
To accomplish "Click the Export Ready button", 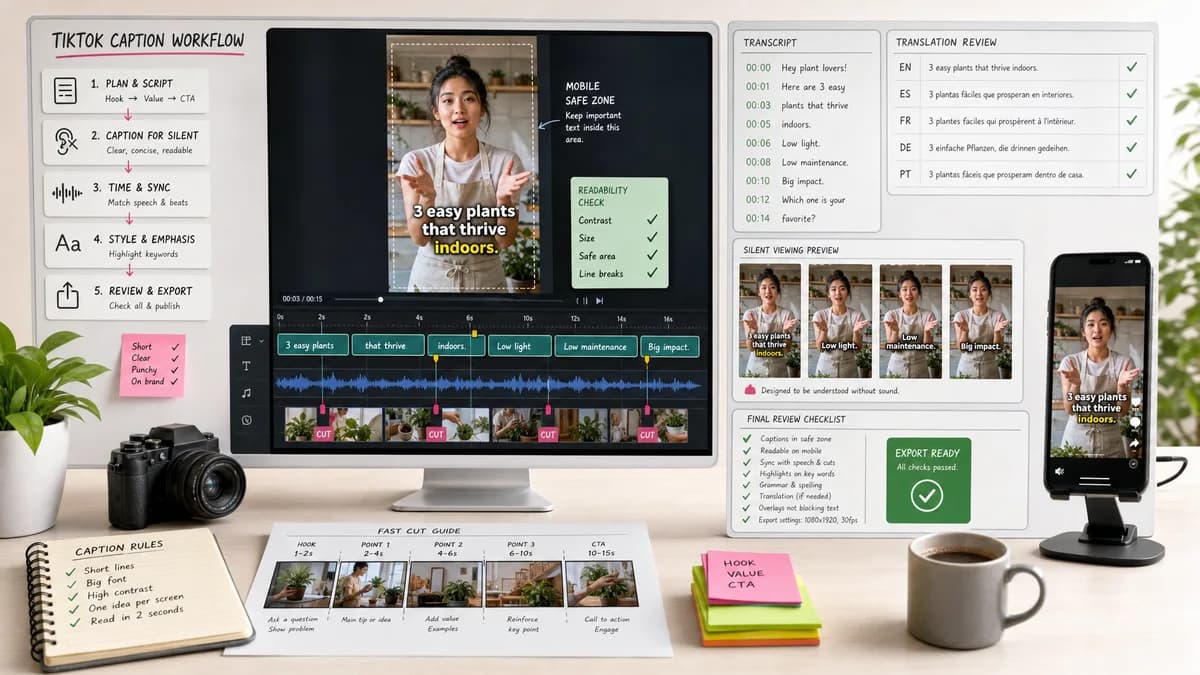I will coord(928,480).
